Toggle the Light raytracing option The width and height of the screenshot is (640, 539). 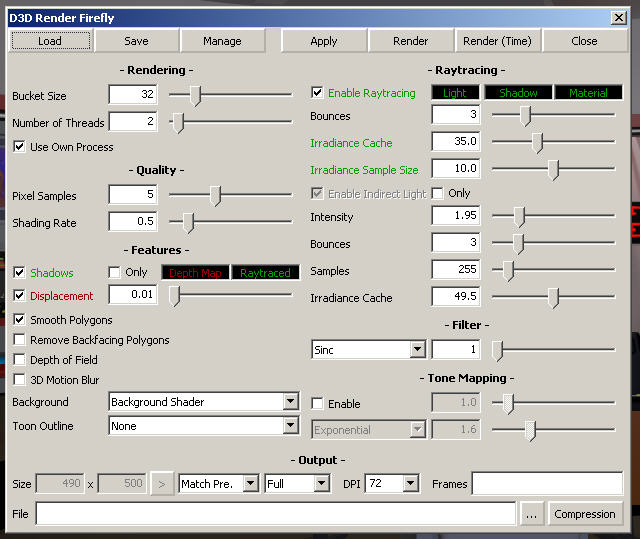pyautogui.click(x=455, y=93)
